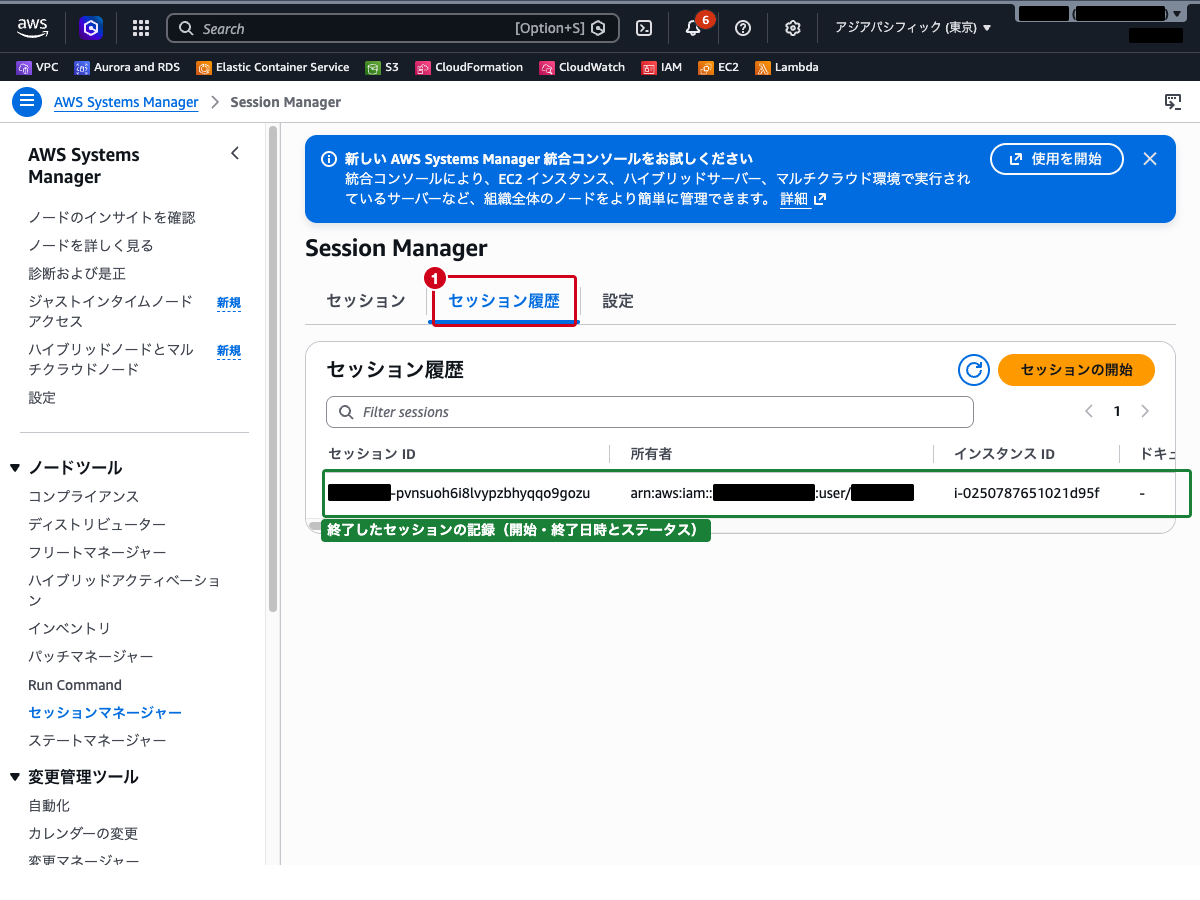Open ハイブリッドアクティベーション in sidebar
This screenshot has width=1200, height=900.
point(125,590)
